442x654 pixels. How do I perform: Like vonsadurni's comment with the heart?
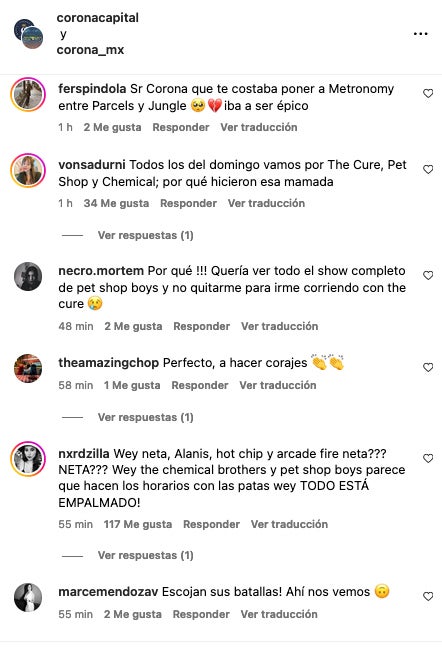point(428,169)
